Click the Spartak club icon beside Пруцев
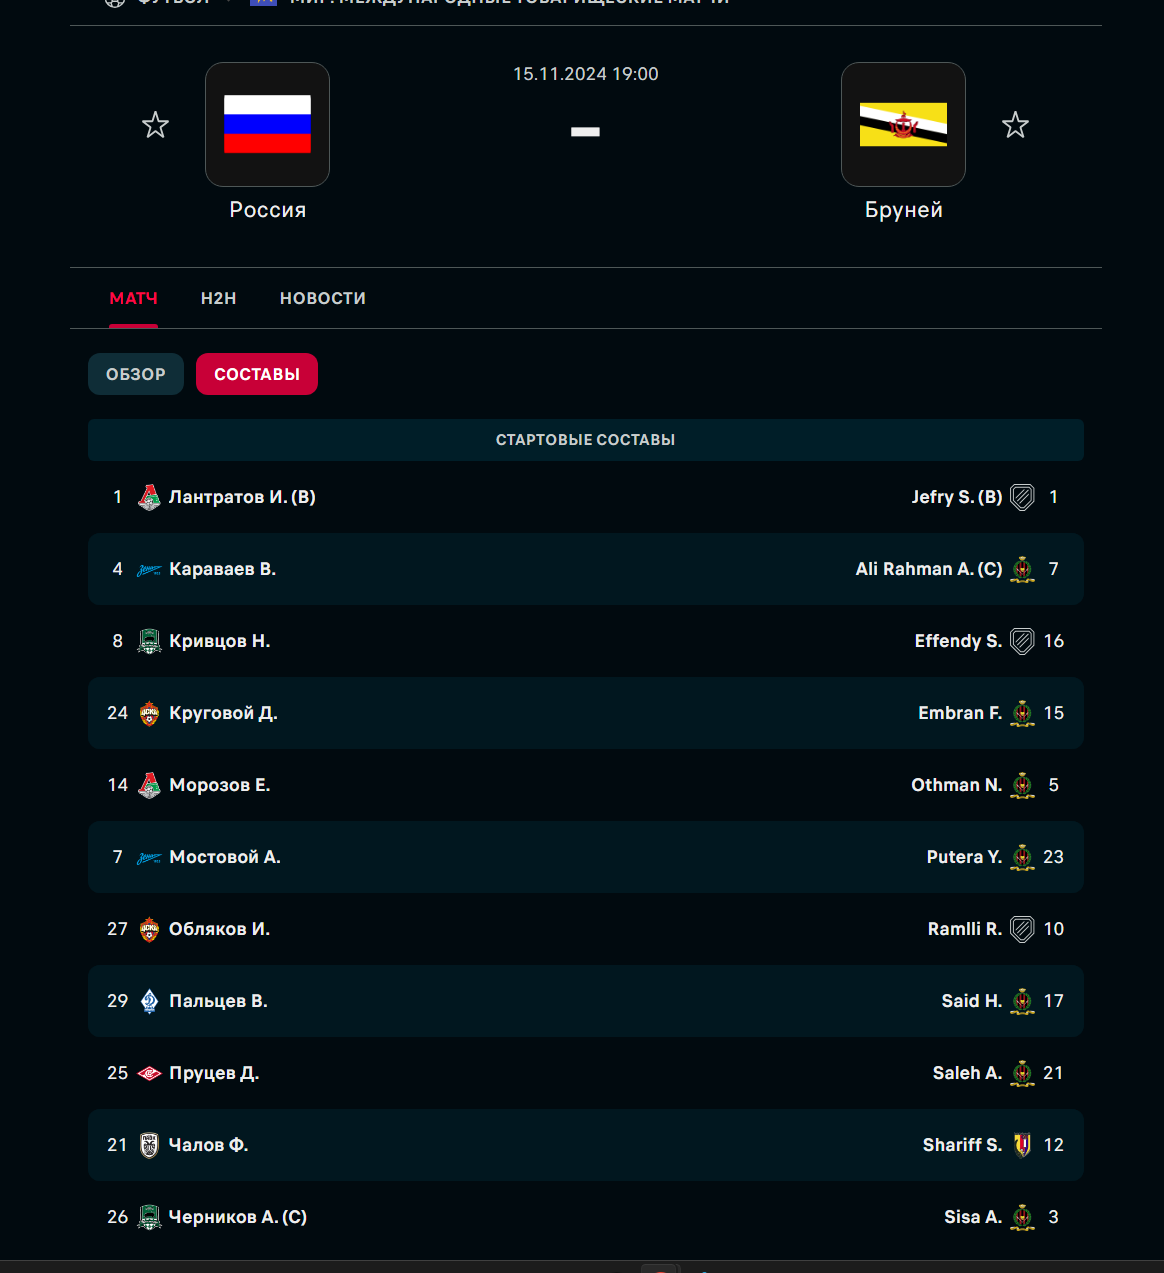 [x=149, y=1073]
